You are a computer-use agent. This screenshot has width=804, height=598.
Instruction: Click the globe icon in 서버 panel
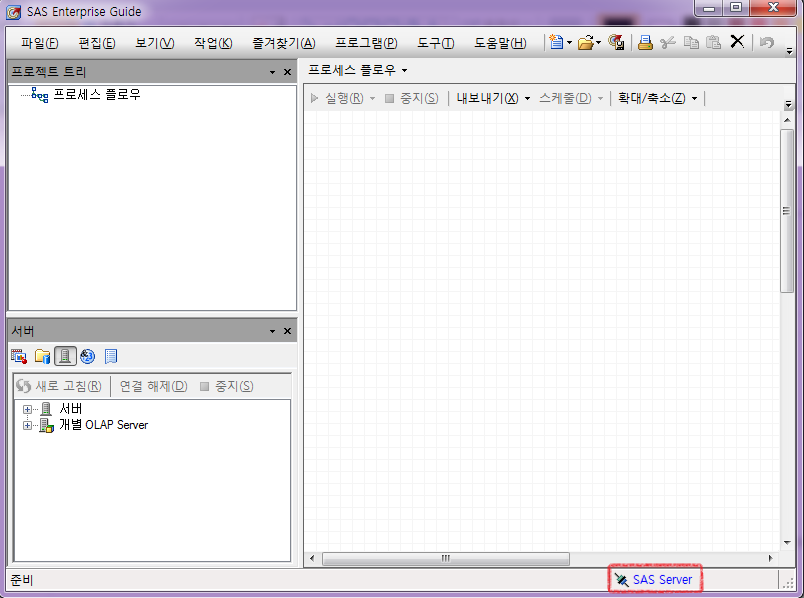click(x=88, y=356)
